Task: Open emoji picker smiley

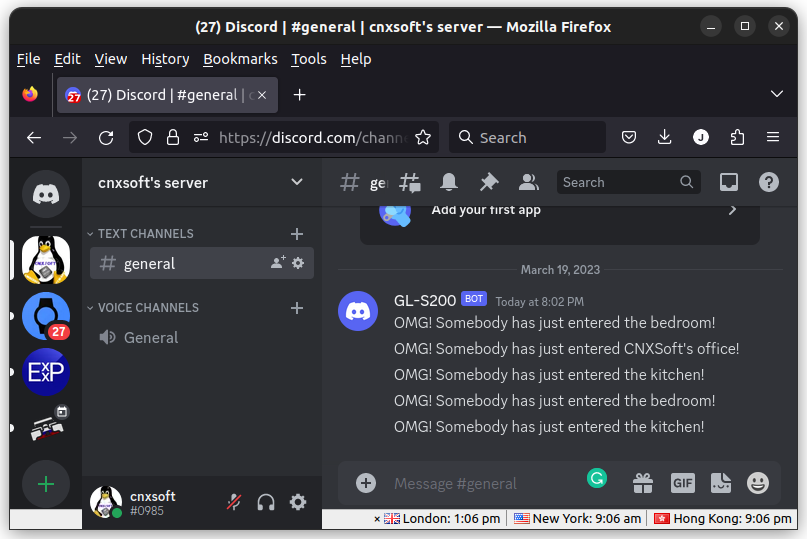Action: (x=758, y=483)
